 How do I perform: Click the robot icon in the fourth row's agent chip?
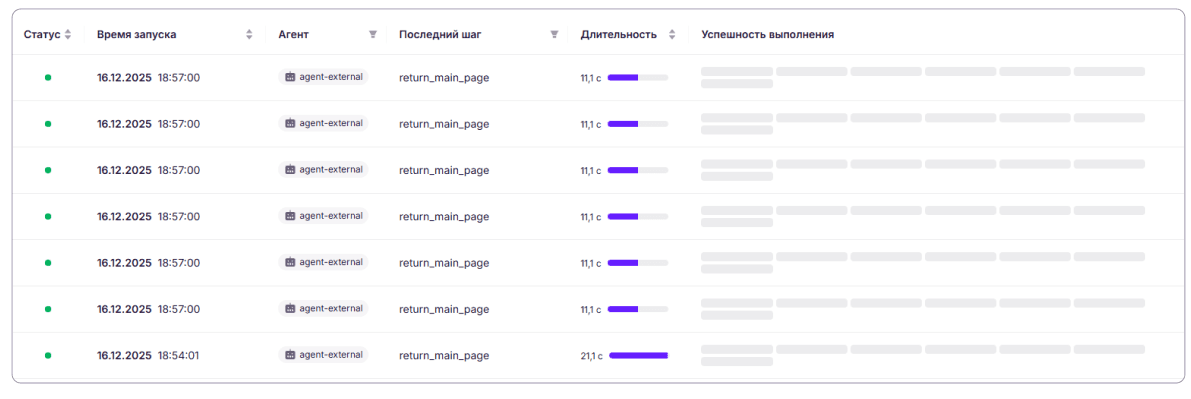[x=289, y=216]
